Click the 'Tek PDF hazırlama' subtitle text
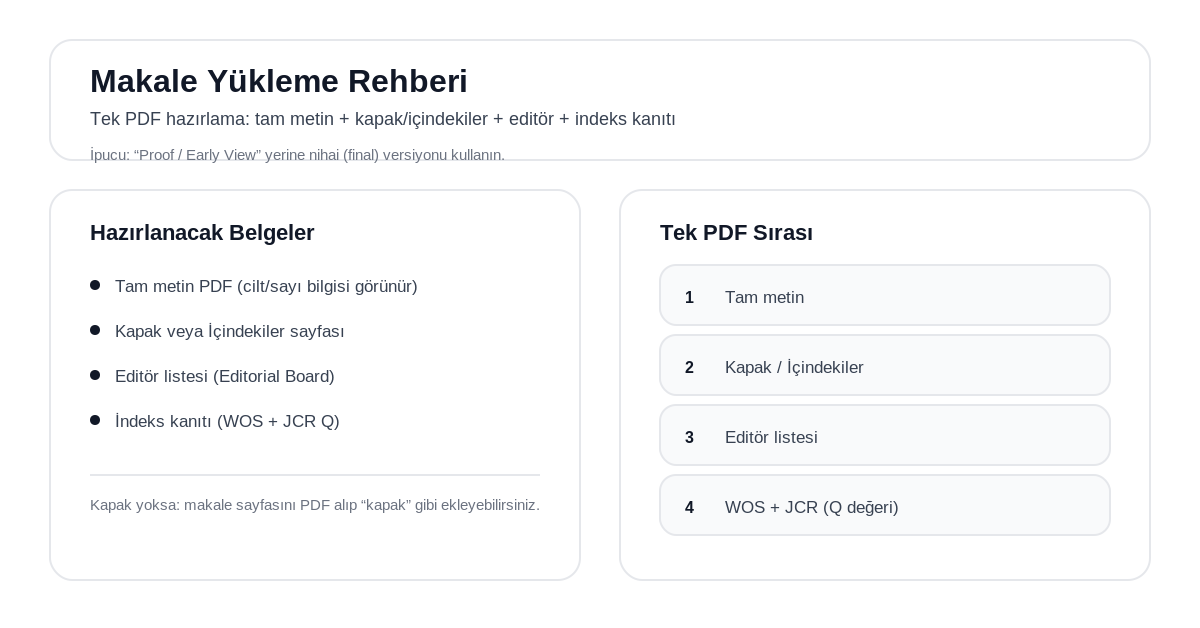The width and height of the screenshot is (1200, 628). coord(382,119)
